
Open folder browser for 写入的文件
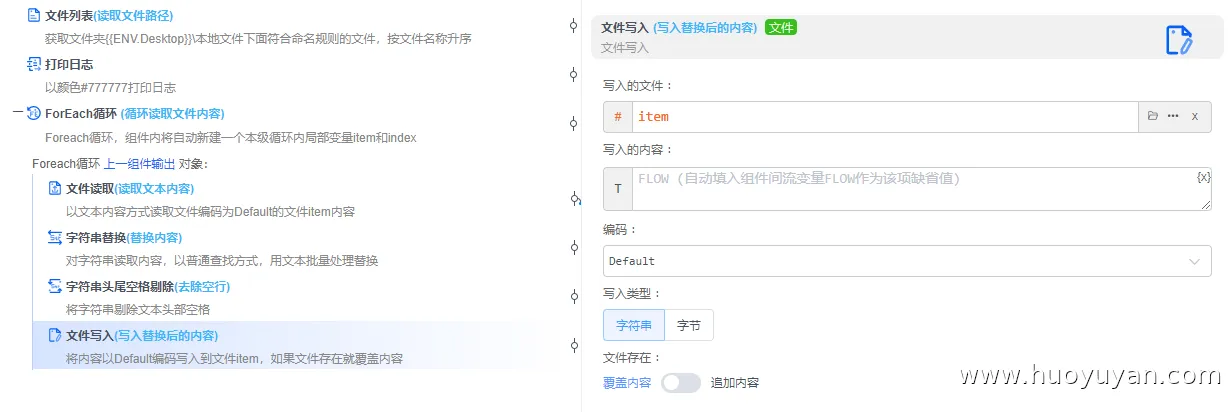(x=1153, y=116)
